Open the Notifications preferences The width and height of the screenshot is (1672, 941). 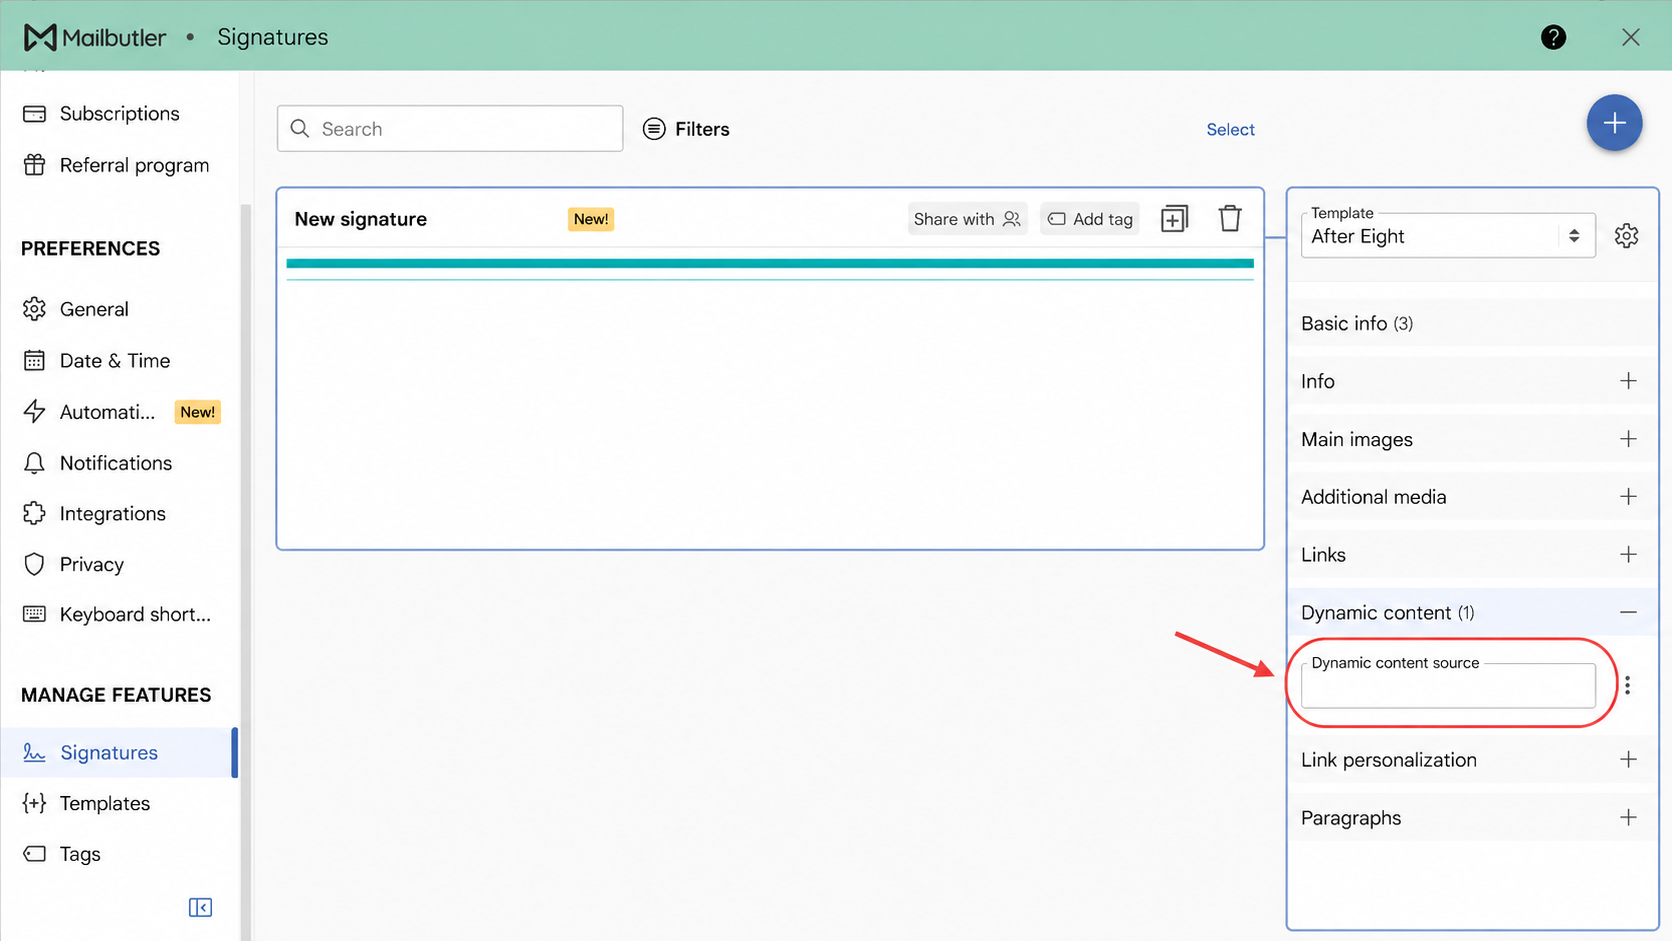pyautogui.click(x=115, y=463)
